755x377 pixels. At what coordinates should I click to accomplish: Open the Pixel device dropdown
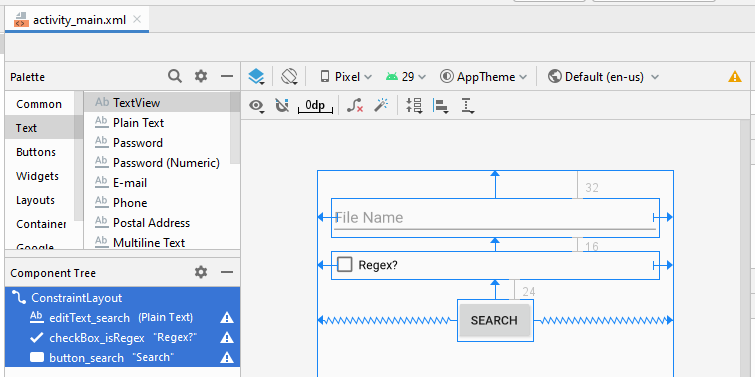coord(346,77)
